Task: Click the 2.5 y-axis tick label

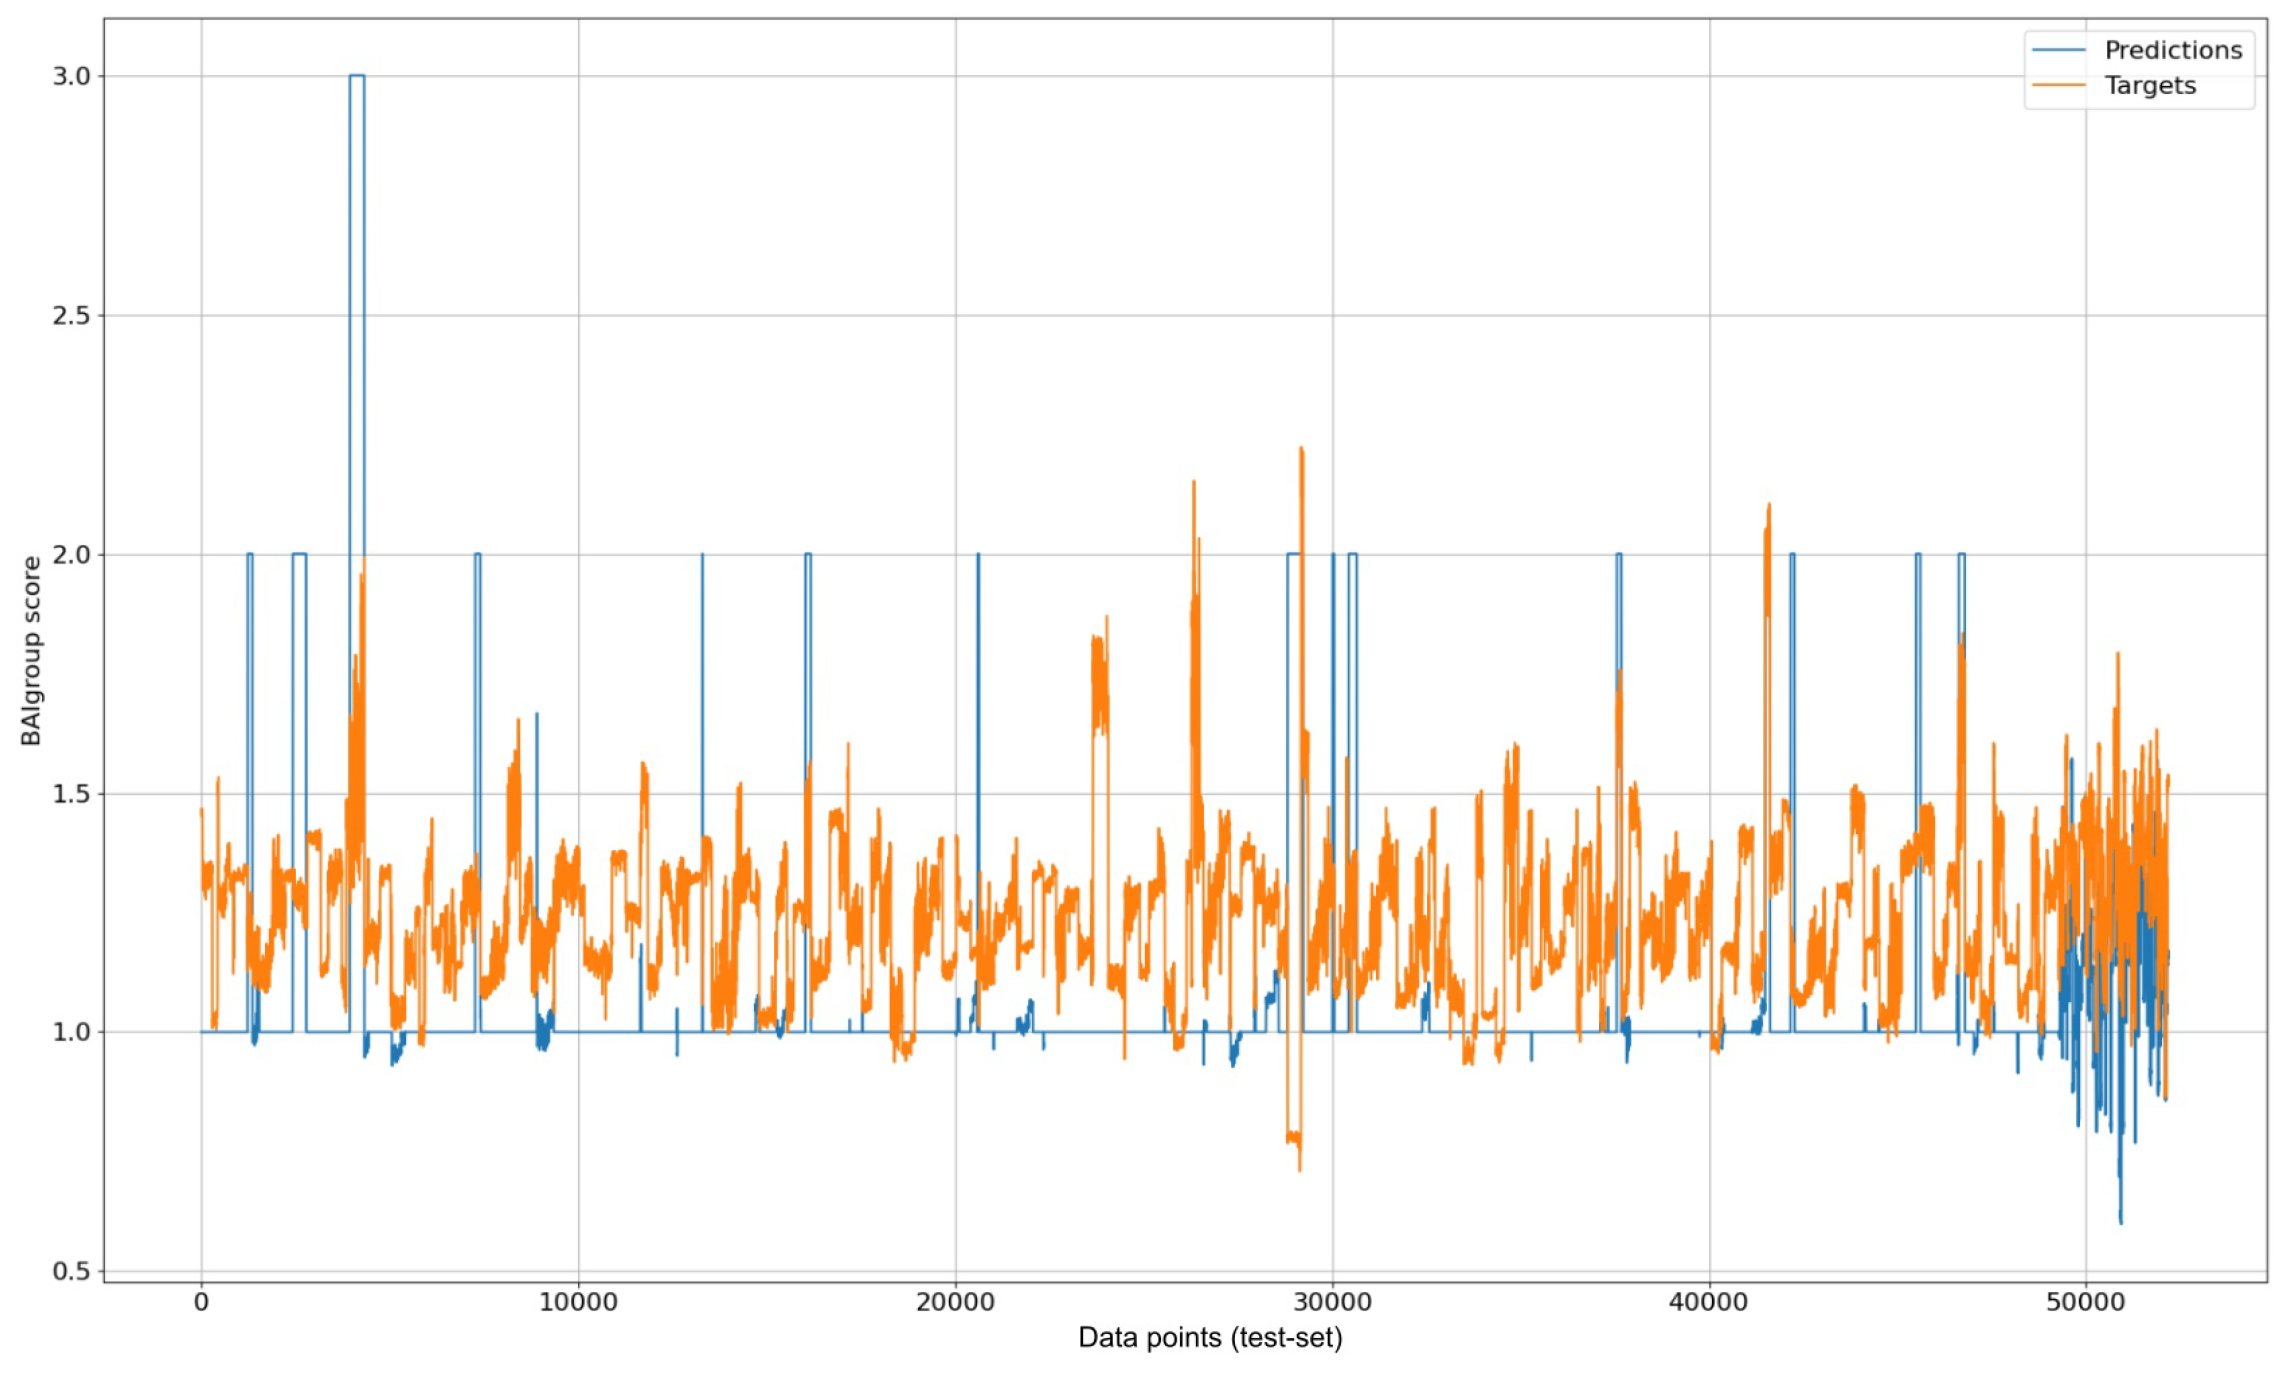Action: pyautogui.click(x=71, y=315)
